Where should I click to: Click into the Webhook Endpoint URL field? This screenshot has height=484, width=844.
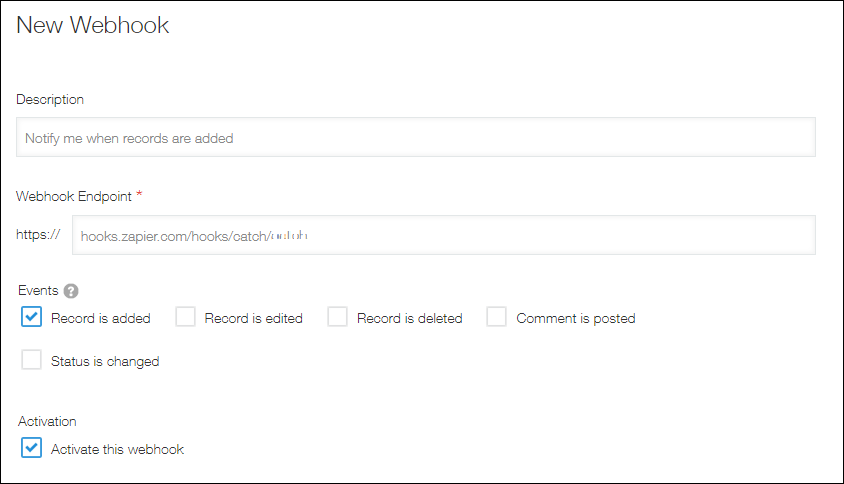(x=443, y=236)
